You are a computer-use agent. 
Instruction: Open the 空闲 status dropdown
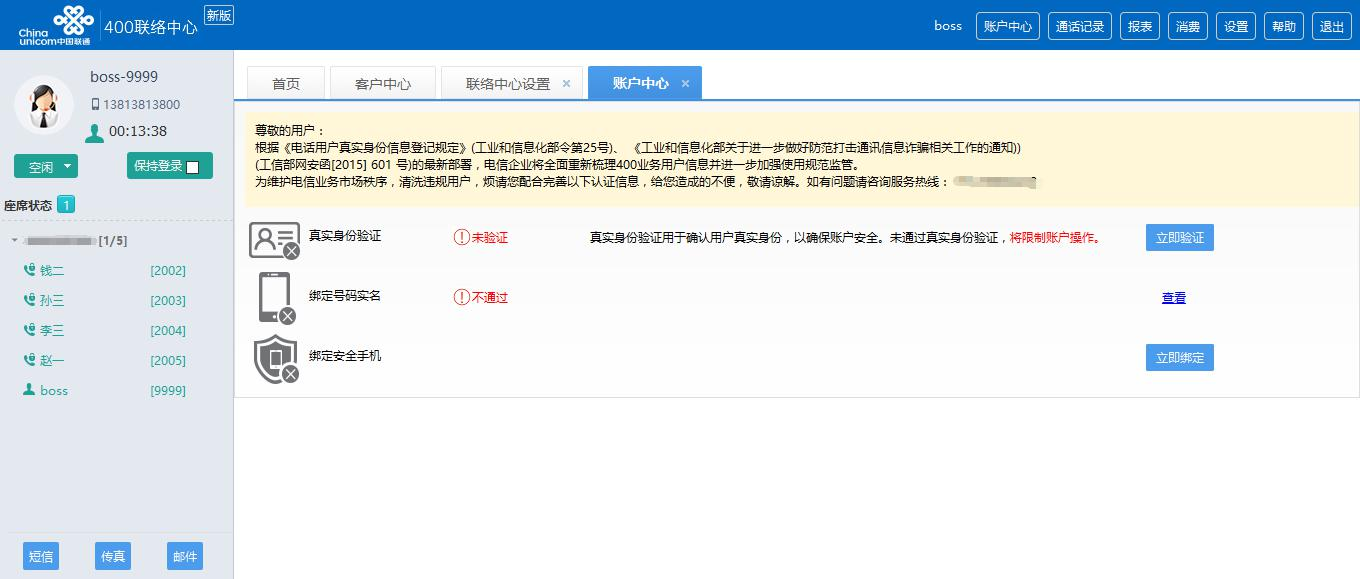[67, 167]
